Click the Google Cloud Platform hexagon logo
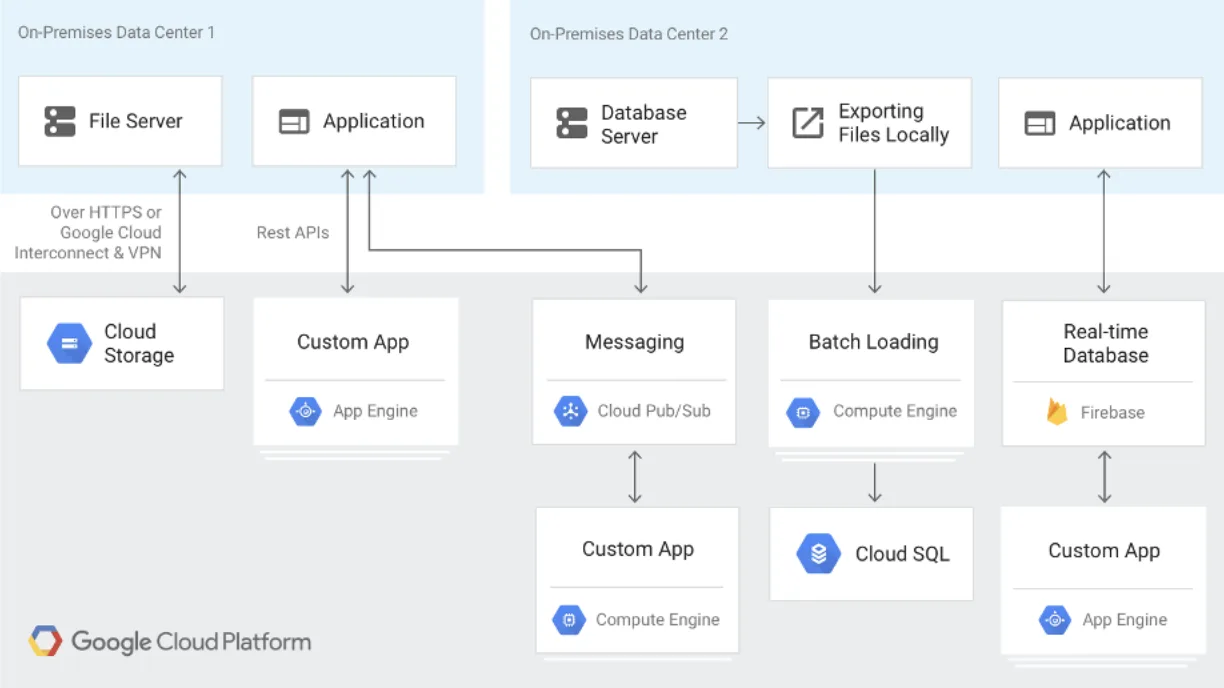This screenshot has height=688, width=1224. point(45,641)
